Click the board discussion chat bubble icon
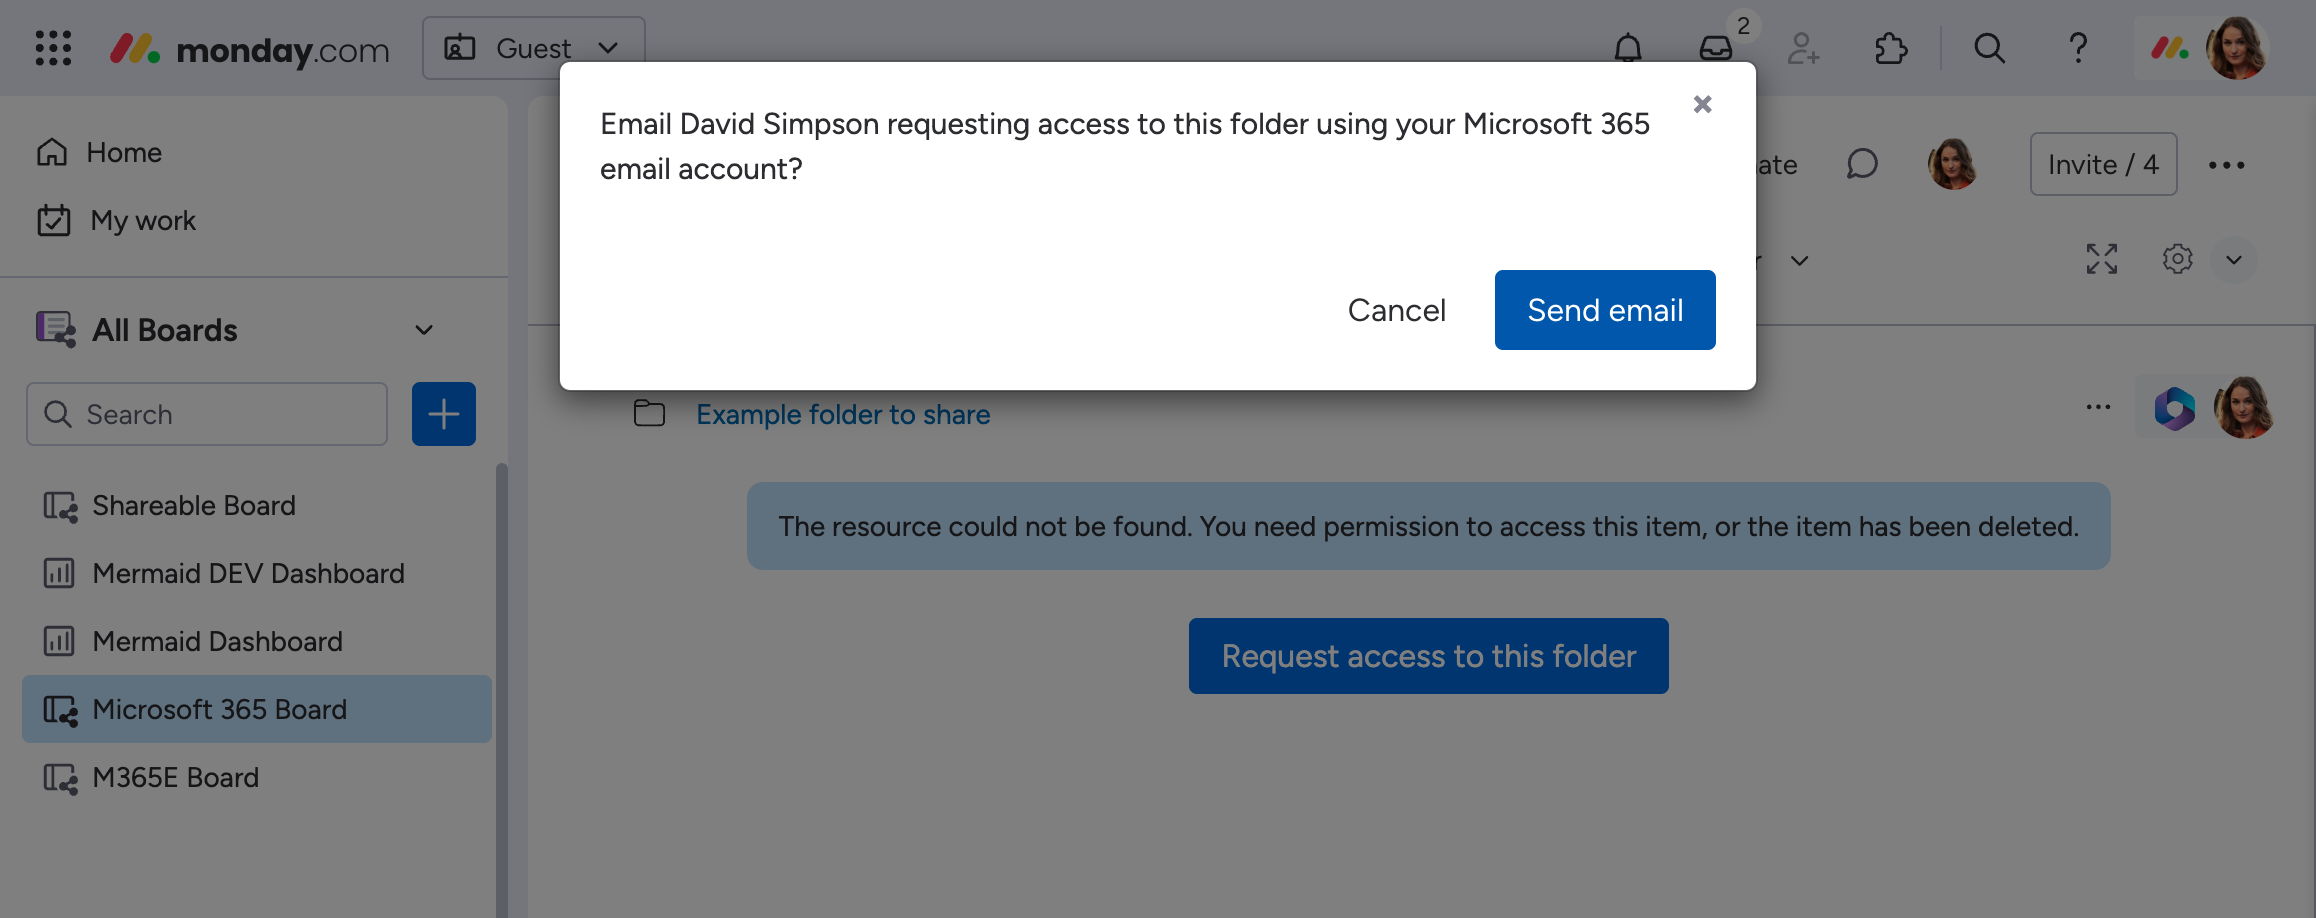The height and width of the screenshot is (918, 2316). 1862,164
